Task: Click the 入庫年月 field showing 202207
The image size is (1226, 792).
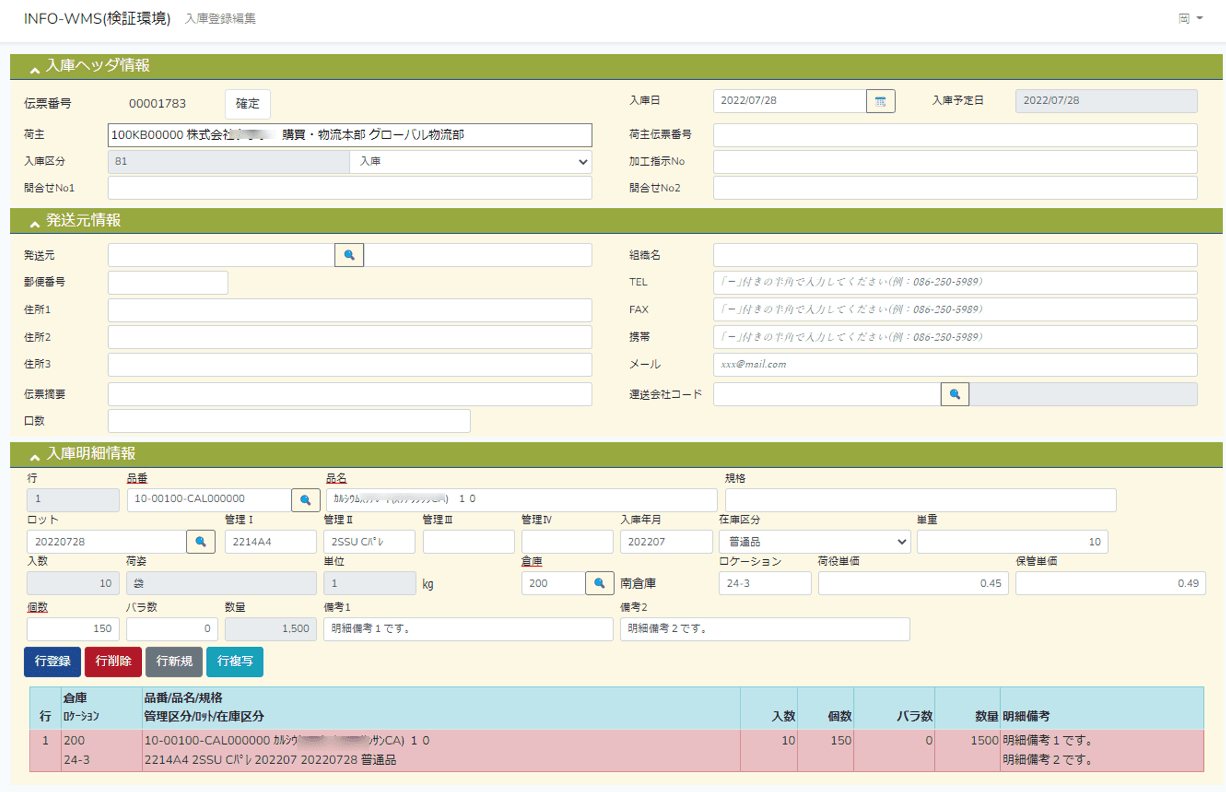Action: [666, 541]
